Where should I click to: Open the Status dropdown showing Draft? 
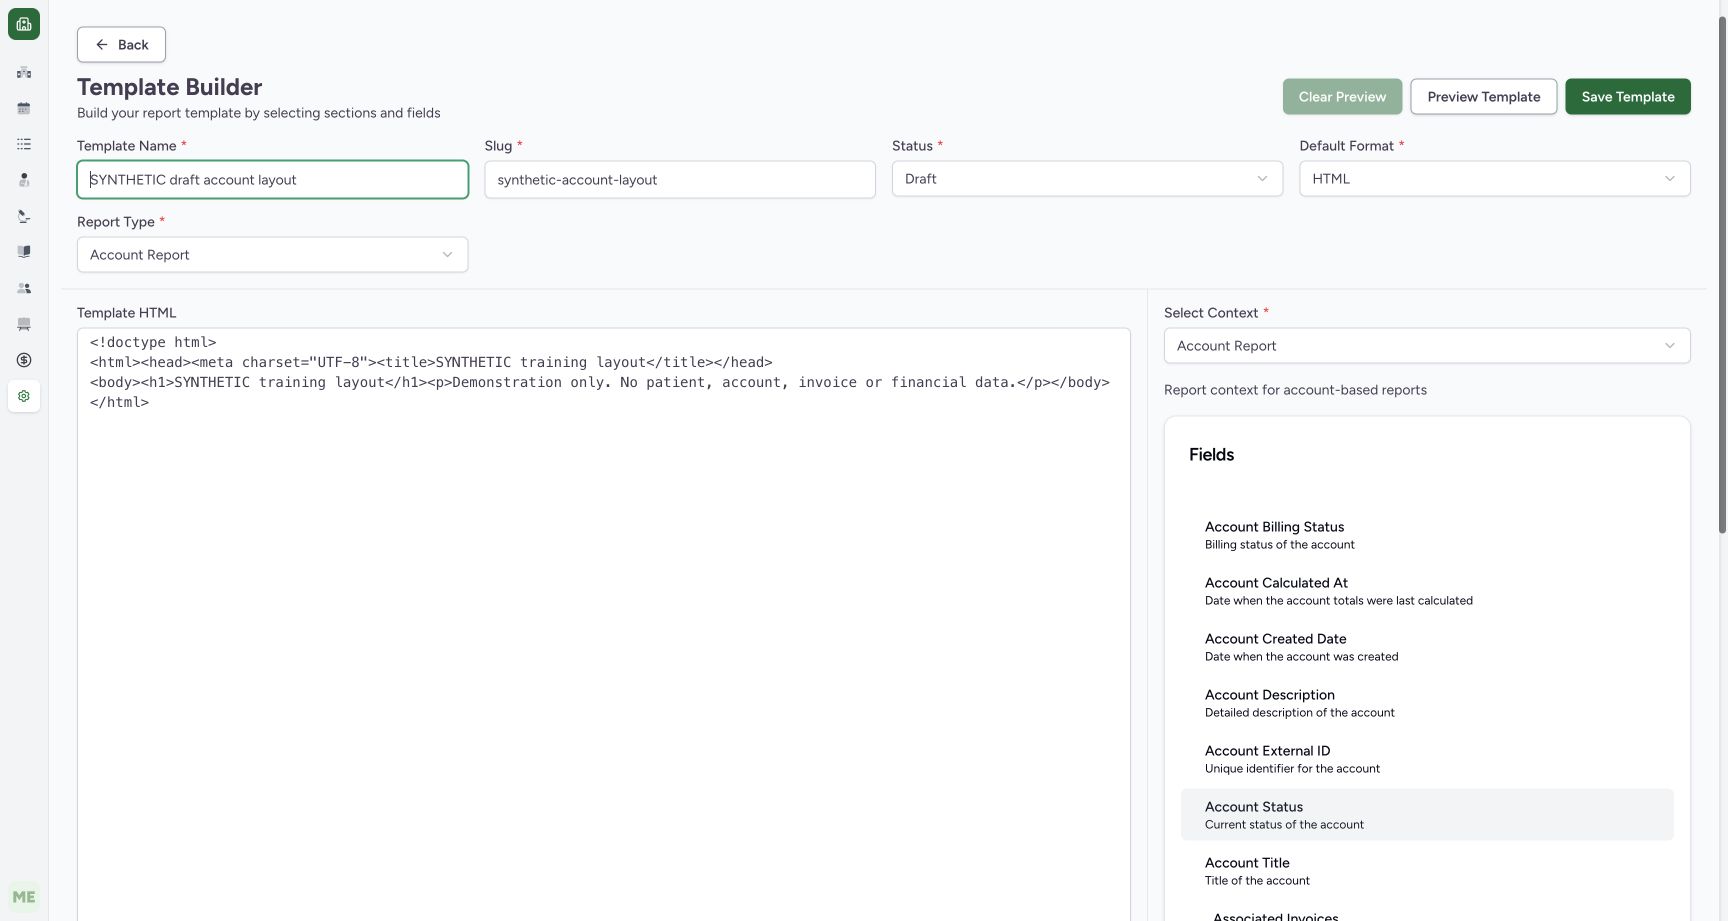point(1087,179)
